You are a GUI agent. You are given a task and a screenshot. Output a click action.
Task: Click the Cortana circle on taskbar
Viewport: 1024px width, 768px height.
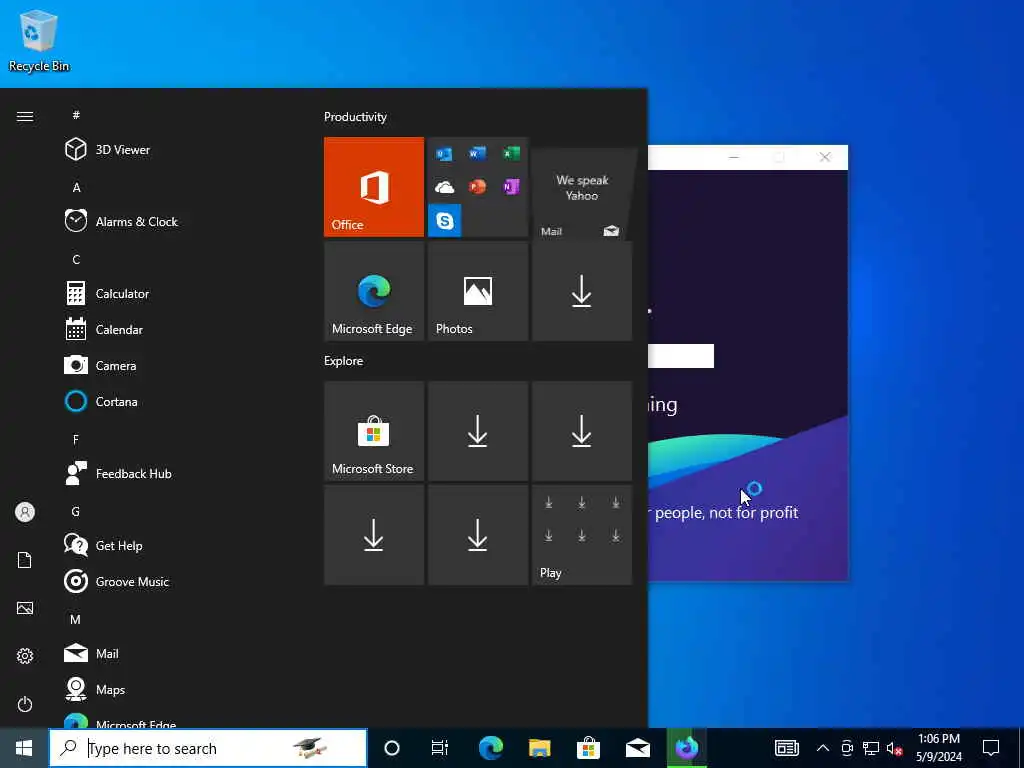click(x=392, y=748)
